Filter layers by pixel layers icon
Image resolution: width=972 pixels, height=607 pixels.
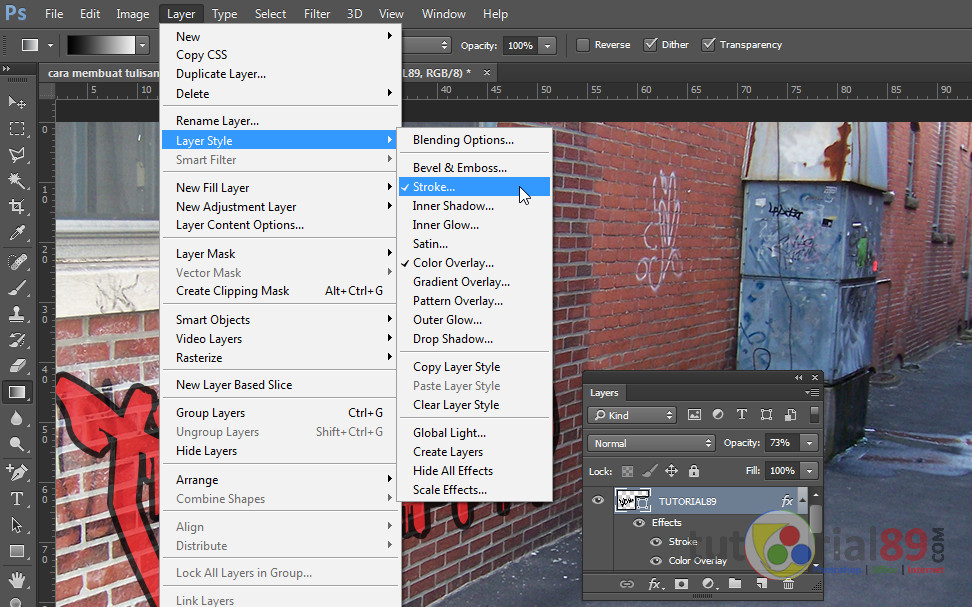(694, 415)
